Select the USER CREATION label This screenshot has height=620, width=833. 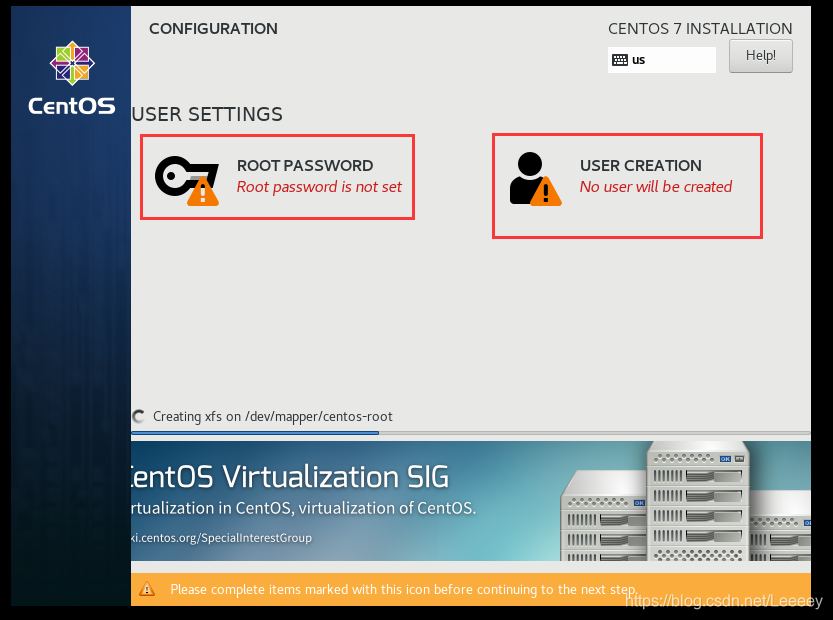[x=641, y=165]
